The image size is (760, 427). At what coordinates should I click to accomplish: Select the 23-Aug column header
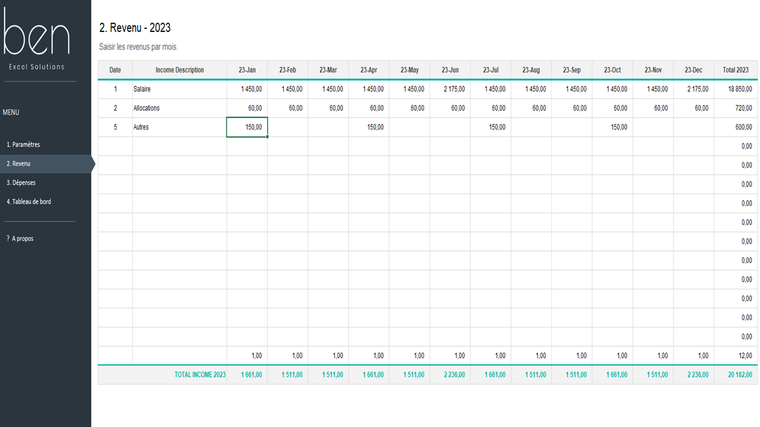point(531,70)
